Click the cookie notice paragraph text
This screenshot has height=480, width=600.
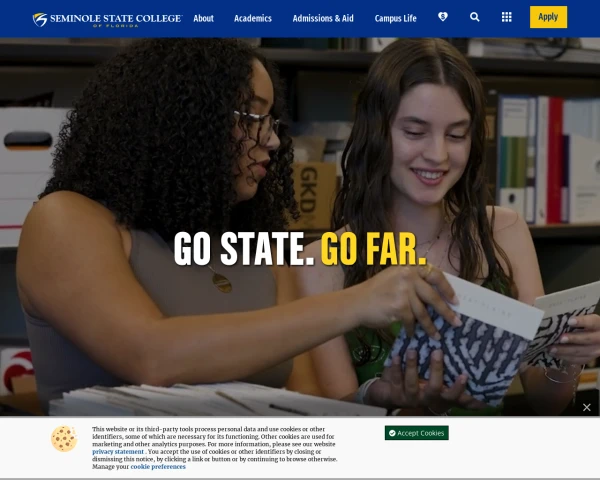pyautogui.click(x=214, y=448)
